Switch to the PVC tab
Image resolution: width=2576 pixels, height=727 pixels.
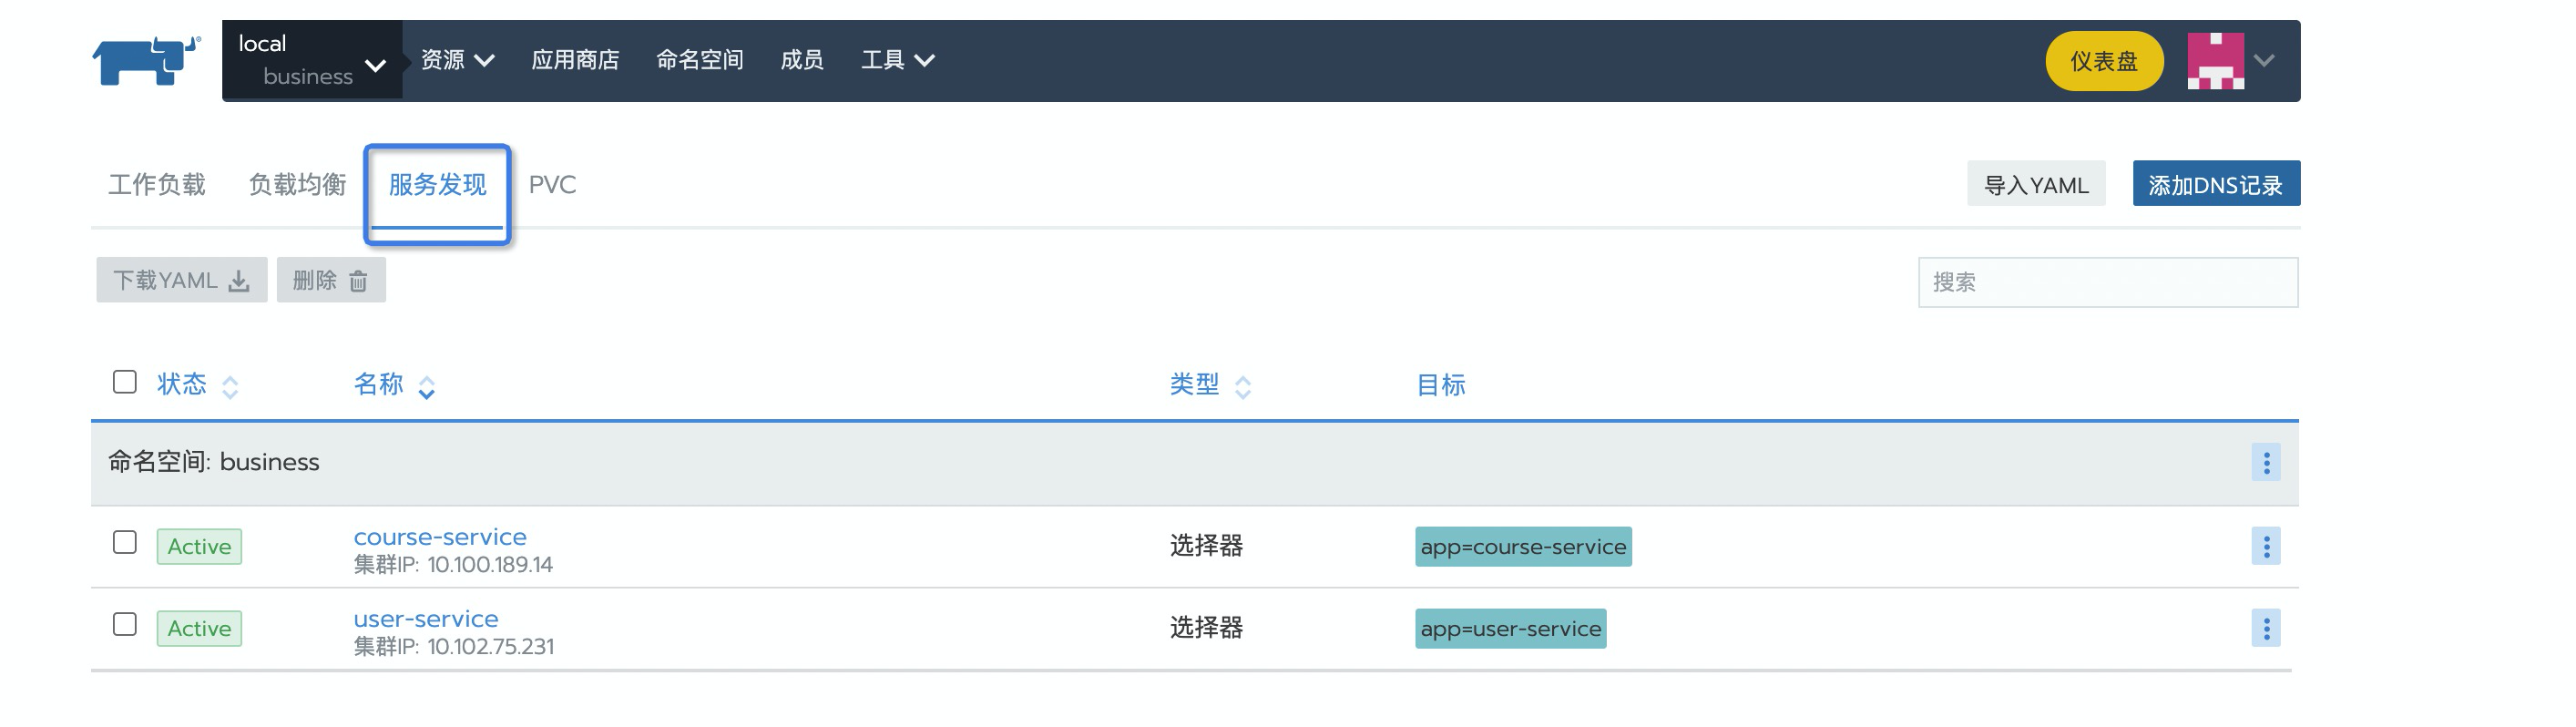click(552, 185)
